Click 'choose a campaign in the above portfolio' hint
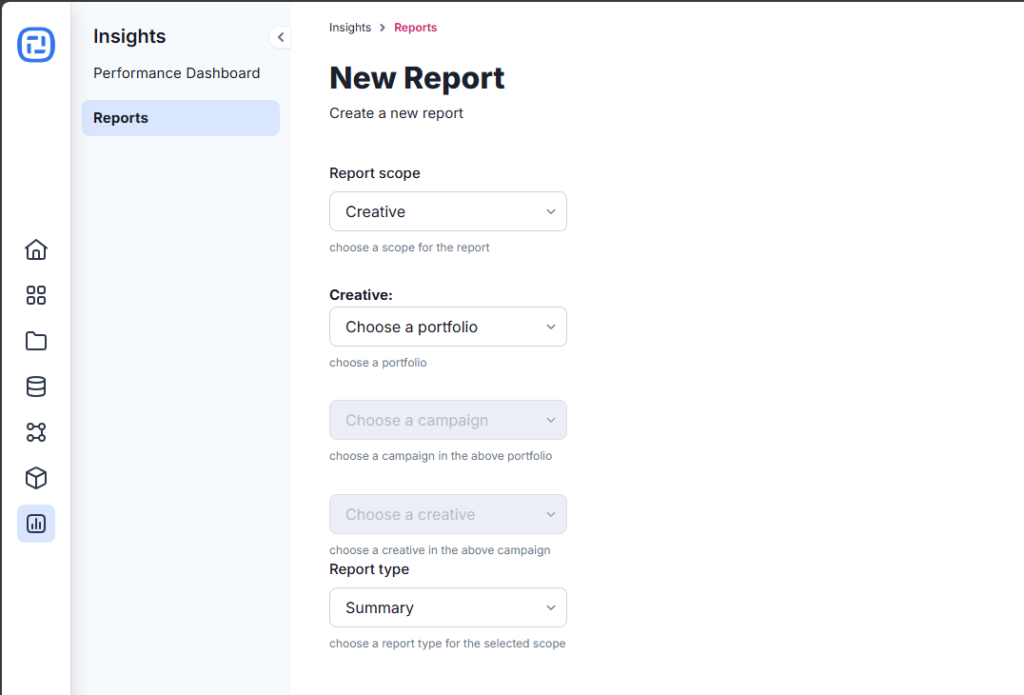Image resolution: width=1024 pixels, height=695 pixels. tap(440, 456)
